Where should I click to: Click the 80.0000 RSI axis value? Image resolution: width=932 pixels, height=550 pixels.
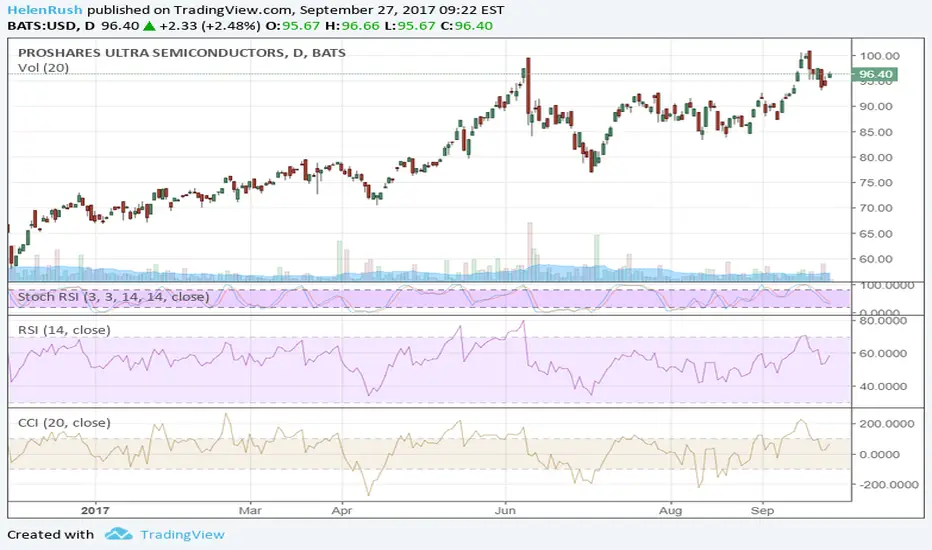(x=883, y=320)
